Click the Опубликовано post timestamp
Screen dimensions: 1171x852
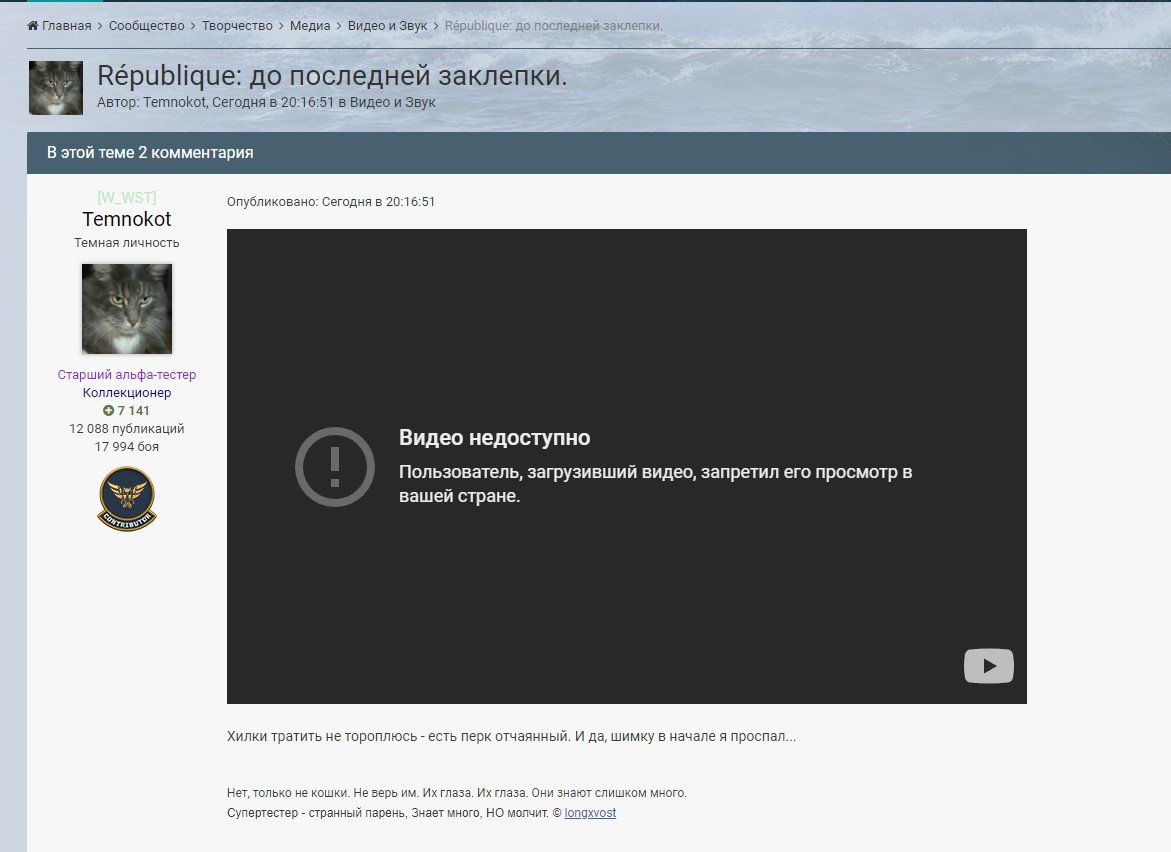(331, 202)
